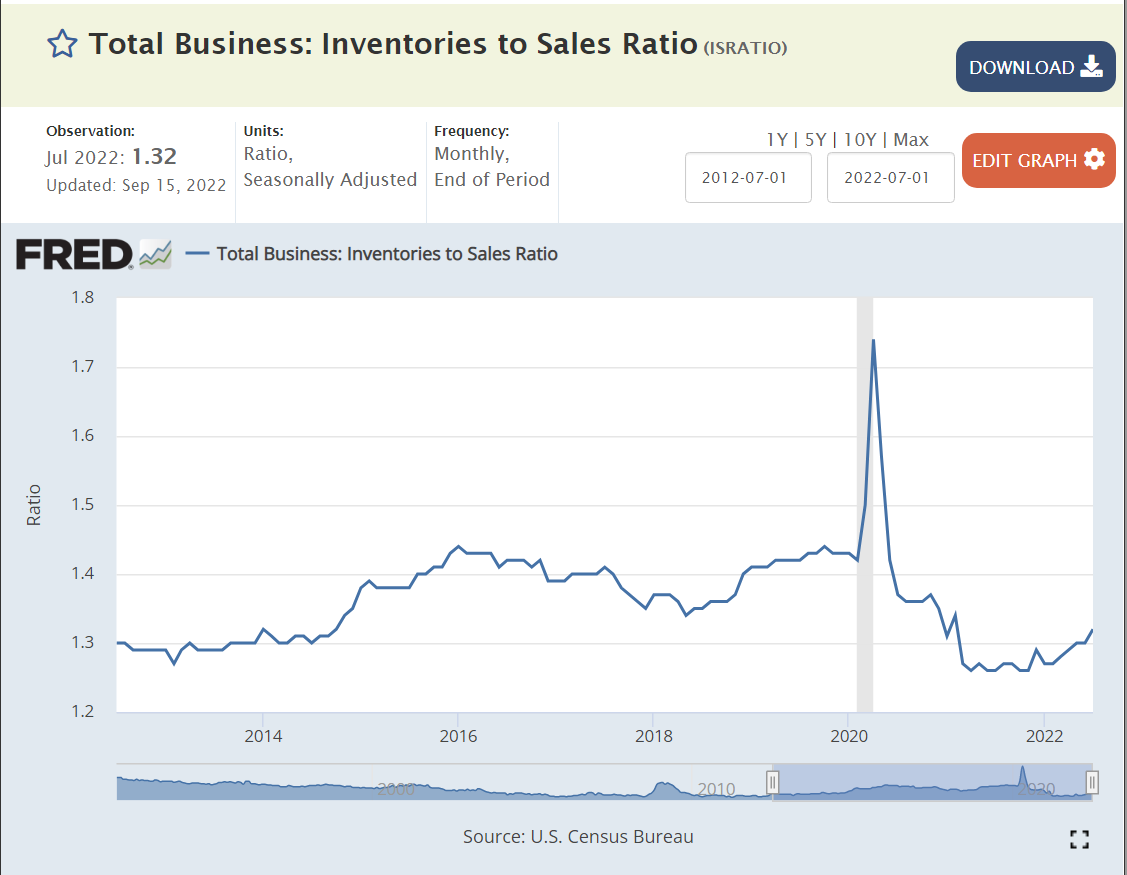Screen dimensions: 1127x875
Task: Click the FRED logo
Action: (x=74, y=255)
